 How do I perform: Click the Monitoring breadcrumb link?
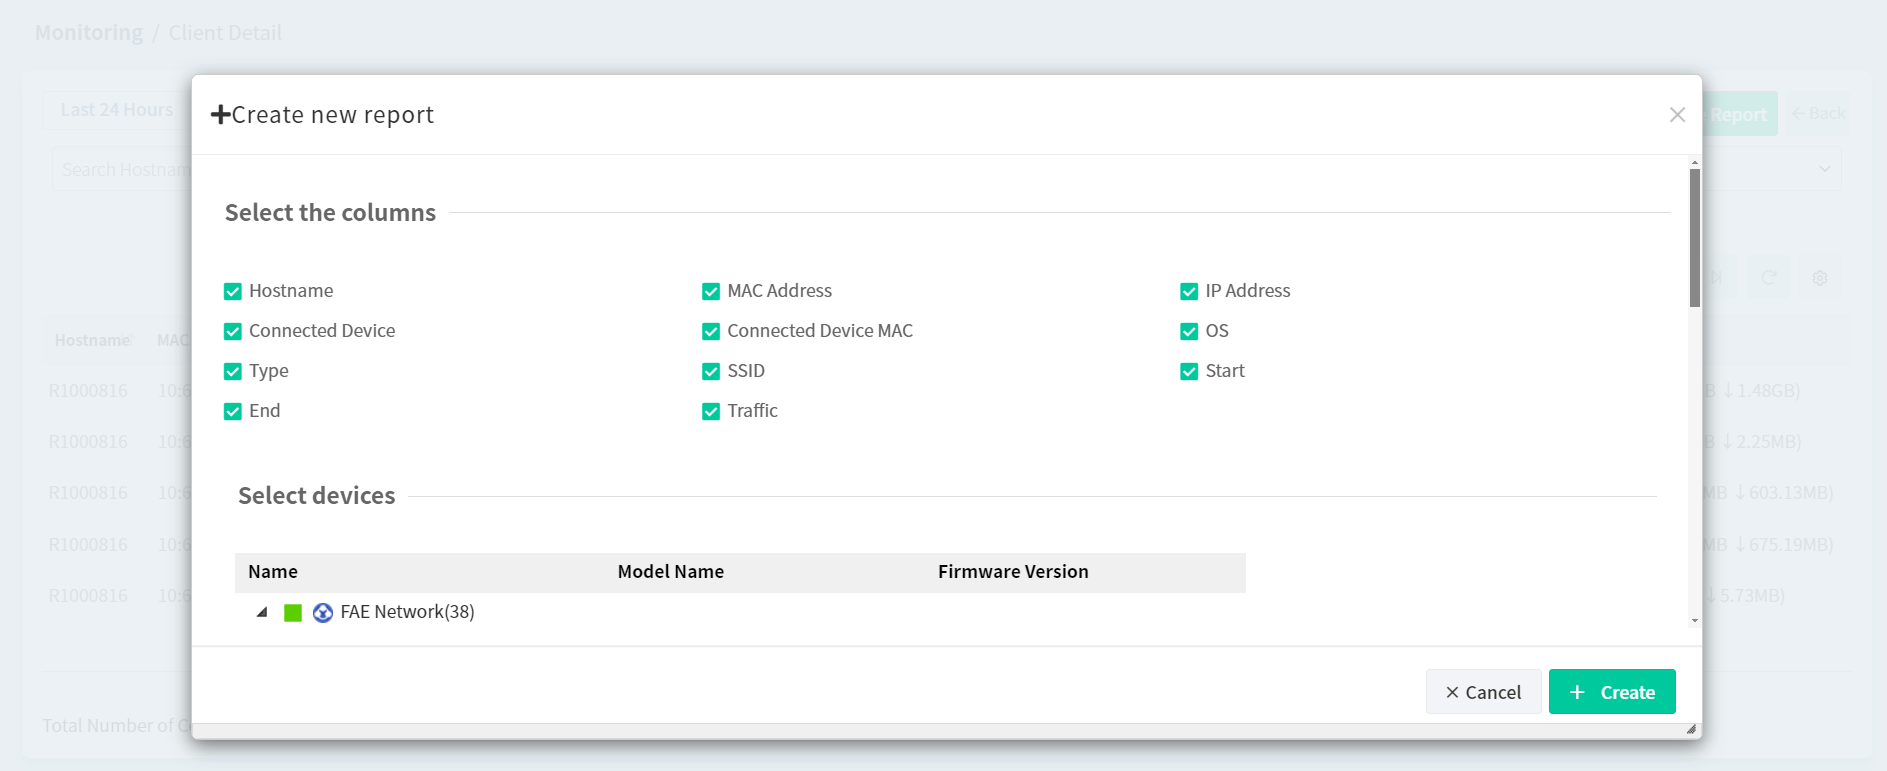pos(89,33)
